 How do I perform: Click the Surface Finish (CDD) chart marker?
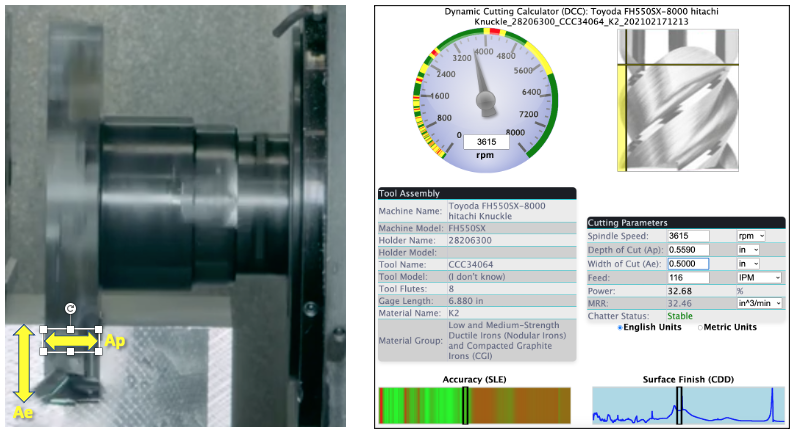pyautogui.click(x=679, y=405)
